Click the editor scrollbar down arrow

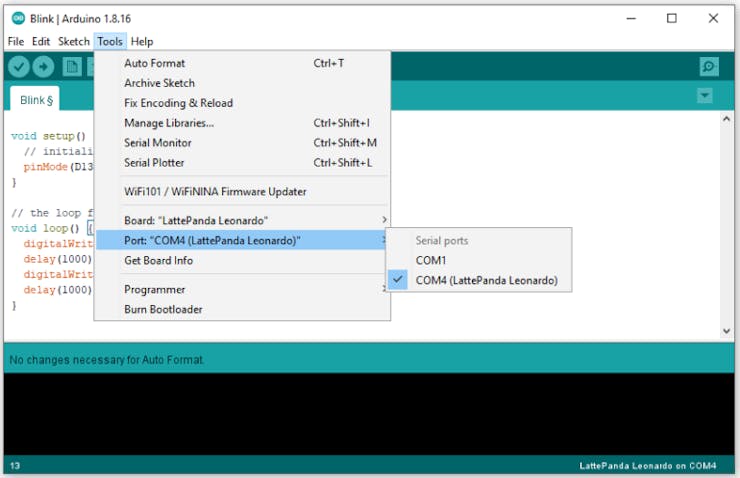pos(727,331)
